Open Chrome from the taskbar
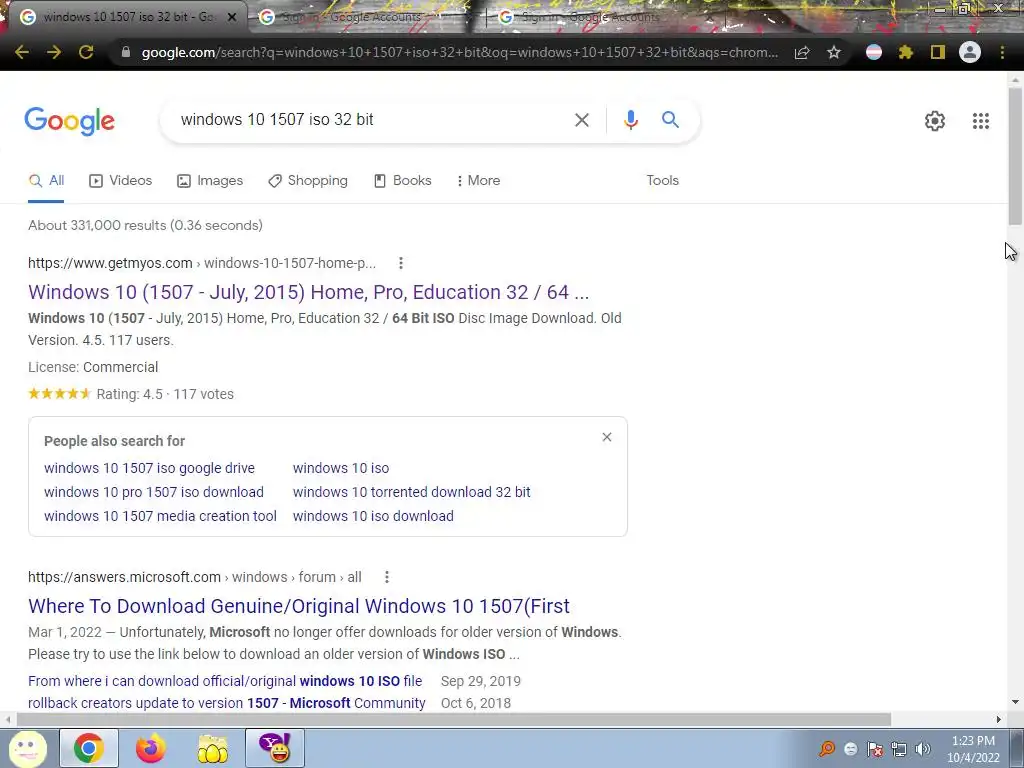The width and height of the screenshot is (1024, 768). [89, 748]
